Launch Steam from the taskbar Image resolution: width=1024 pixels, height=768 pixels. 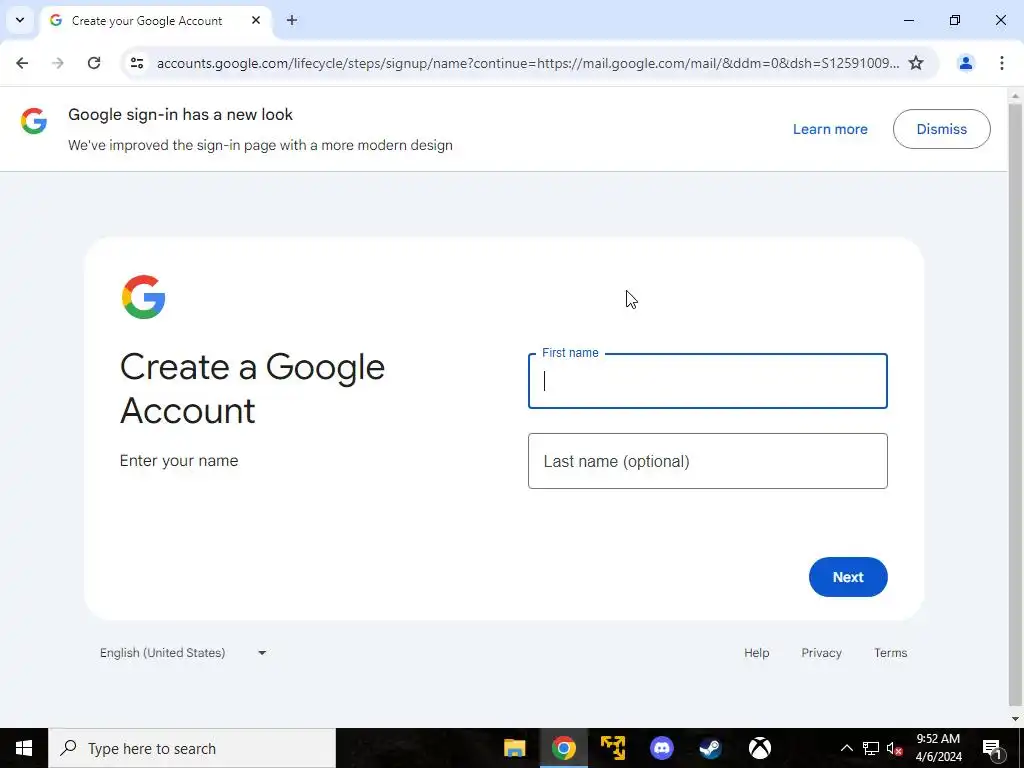[711, 748]
